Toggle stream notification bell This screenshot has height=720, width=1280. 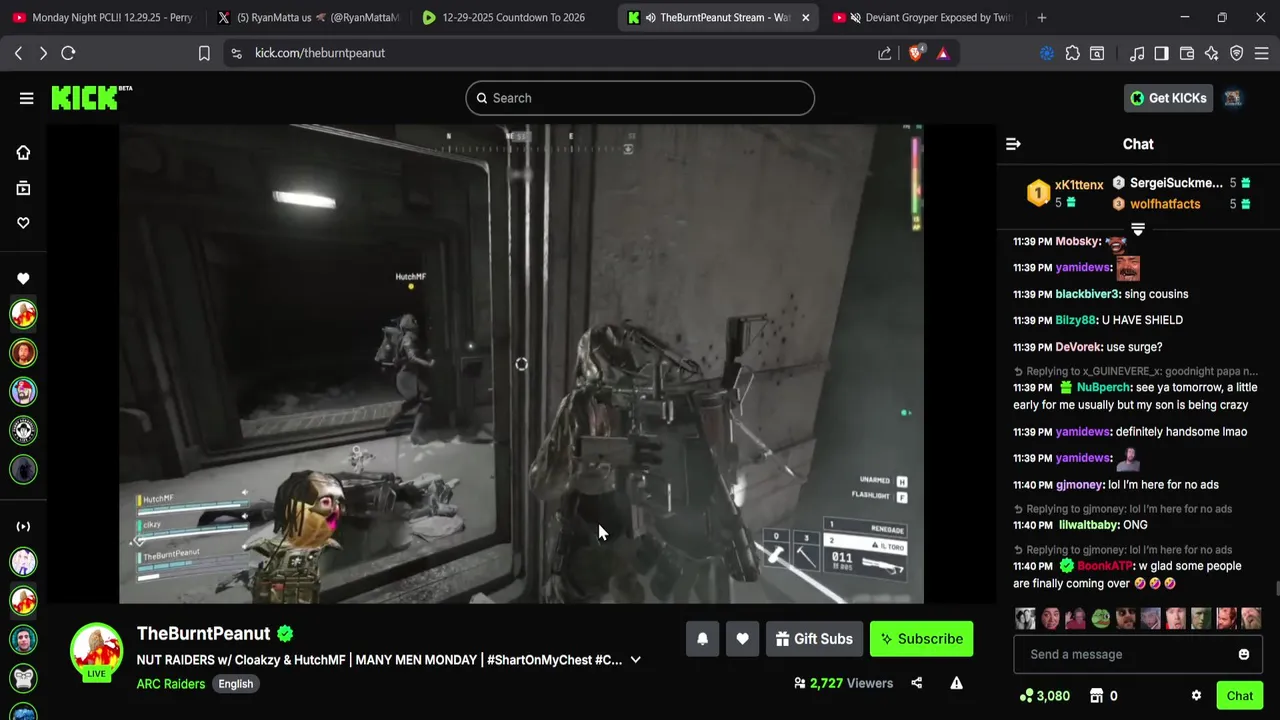tap(702, 639)
